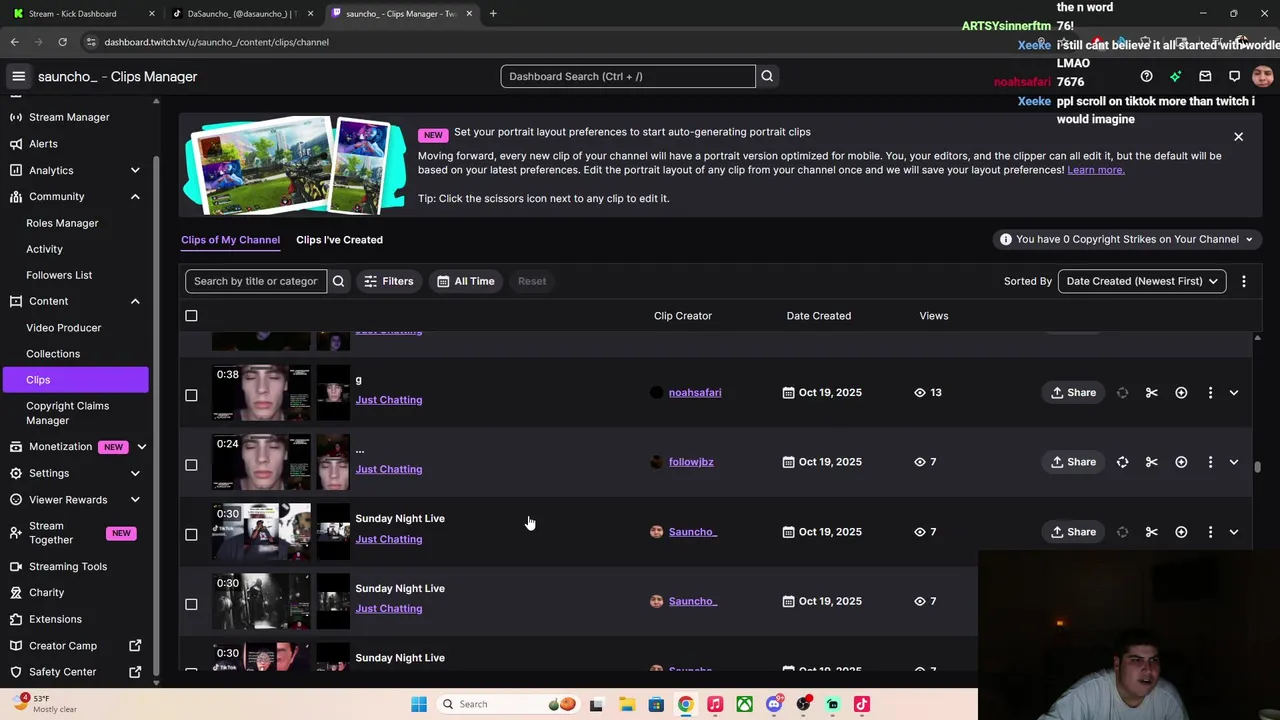Screen dimensions: 1280x720
Task: Open the TikTok taskbar icon
Action: pos(862,704)
